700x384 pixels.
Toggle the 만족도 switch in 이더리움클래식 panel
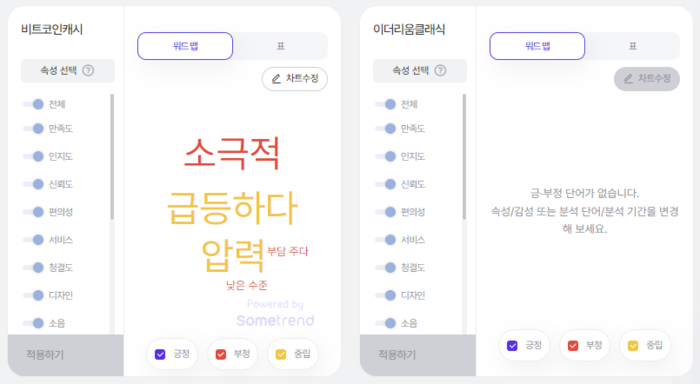tap(386, 129)
